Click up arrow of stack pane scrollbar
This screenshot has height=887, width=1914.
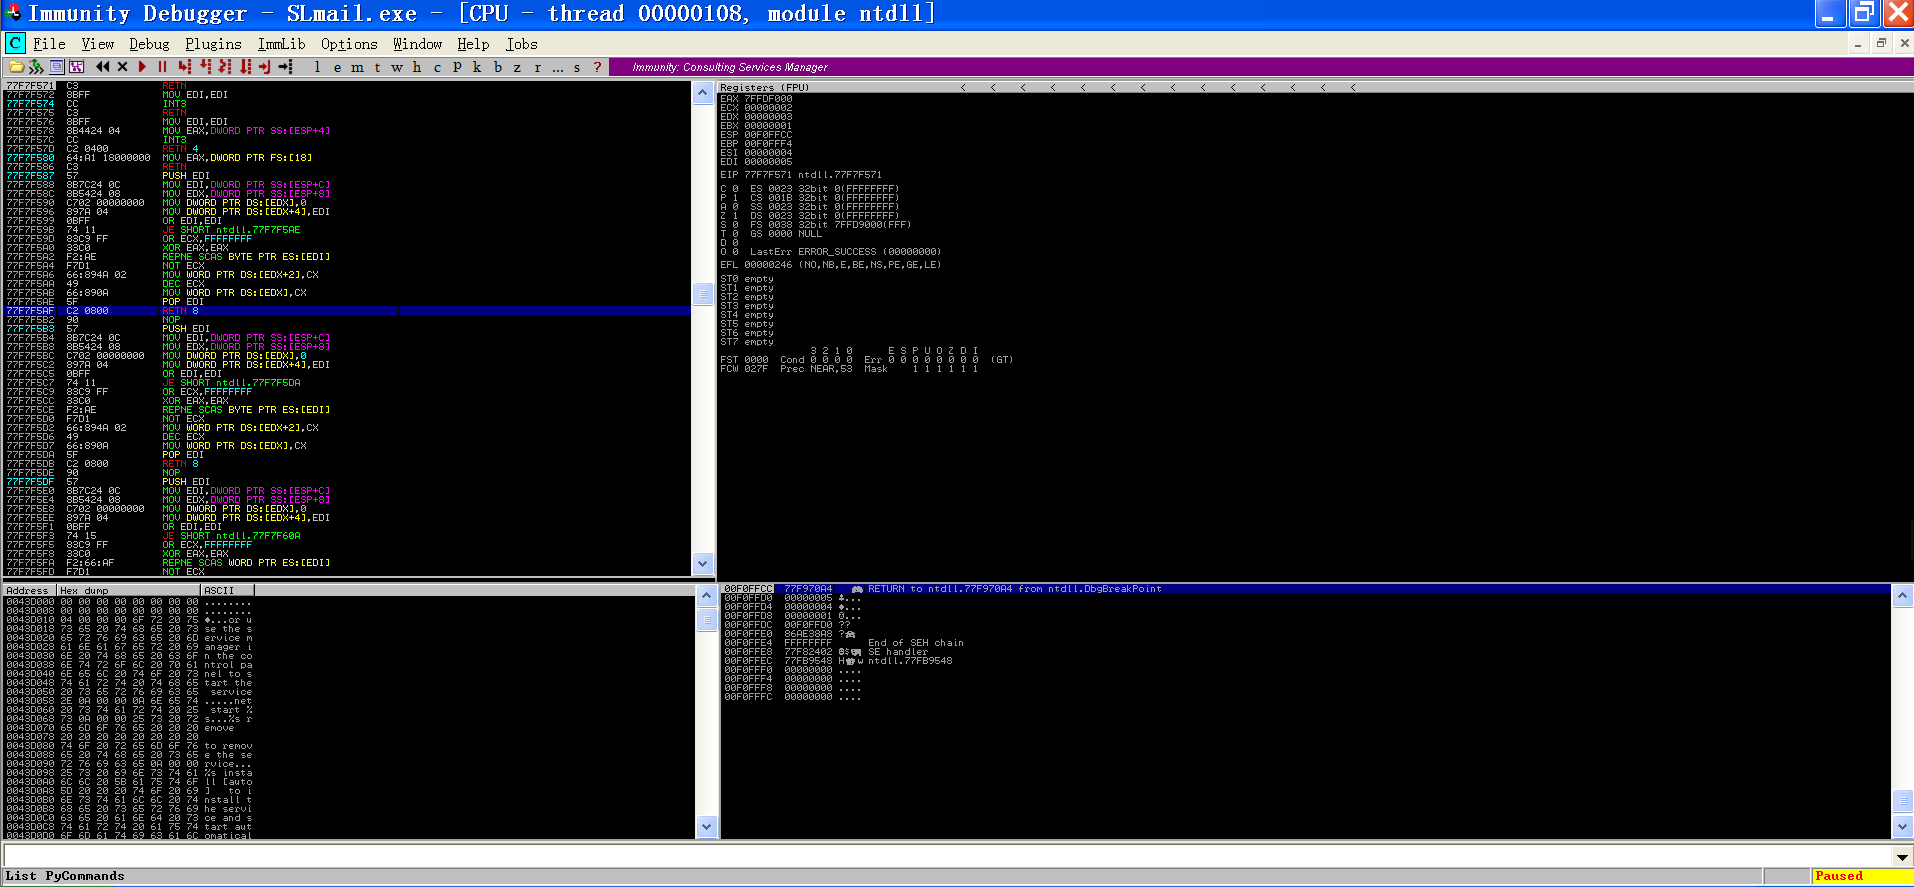(1902, 595)
